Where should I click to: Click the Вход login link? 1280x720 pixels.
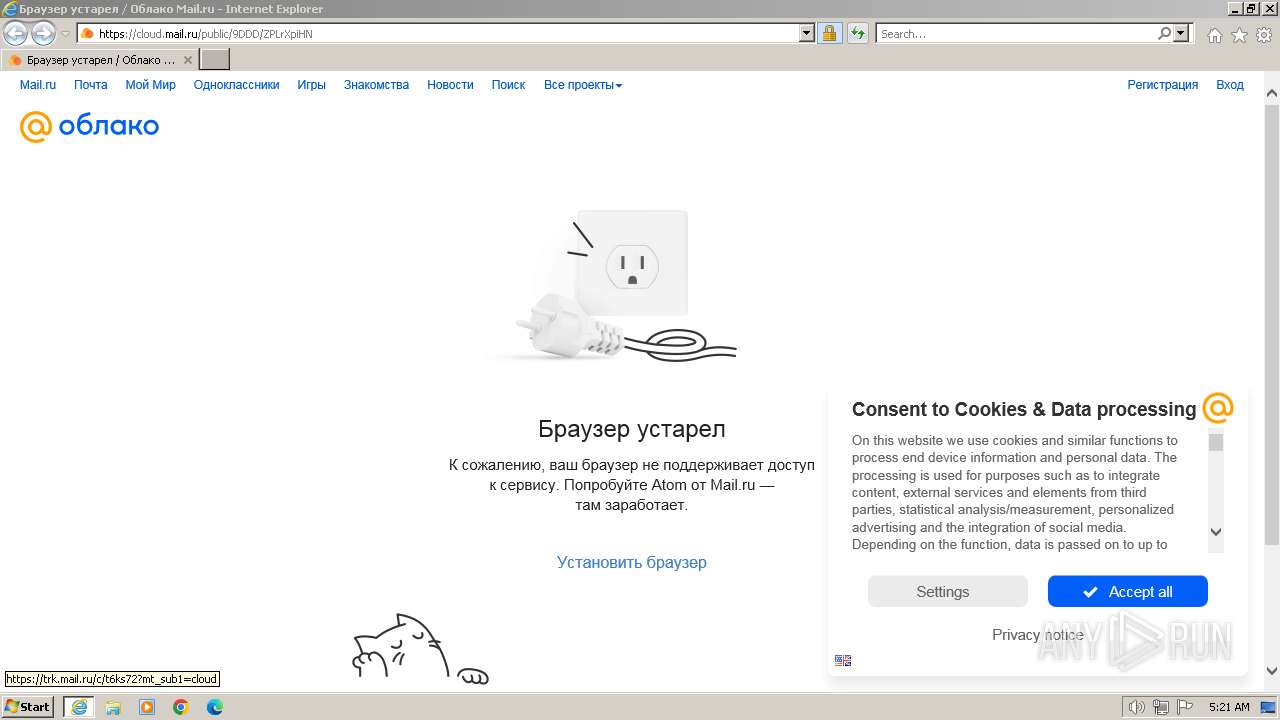click(x=1229, y=85)
